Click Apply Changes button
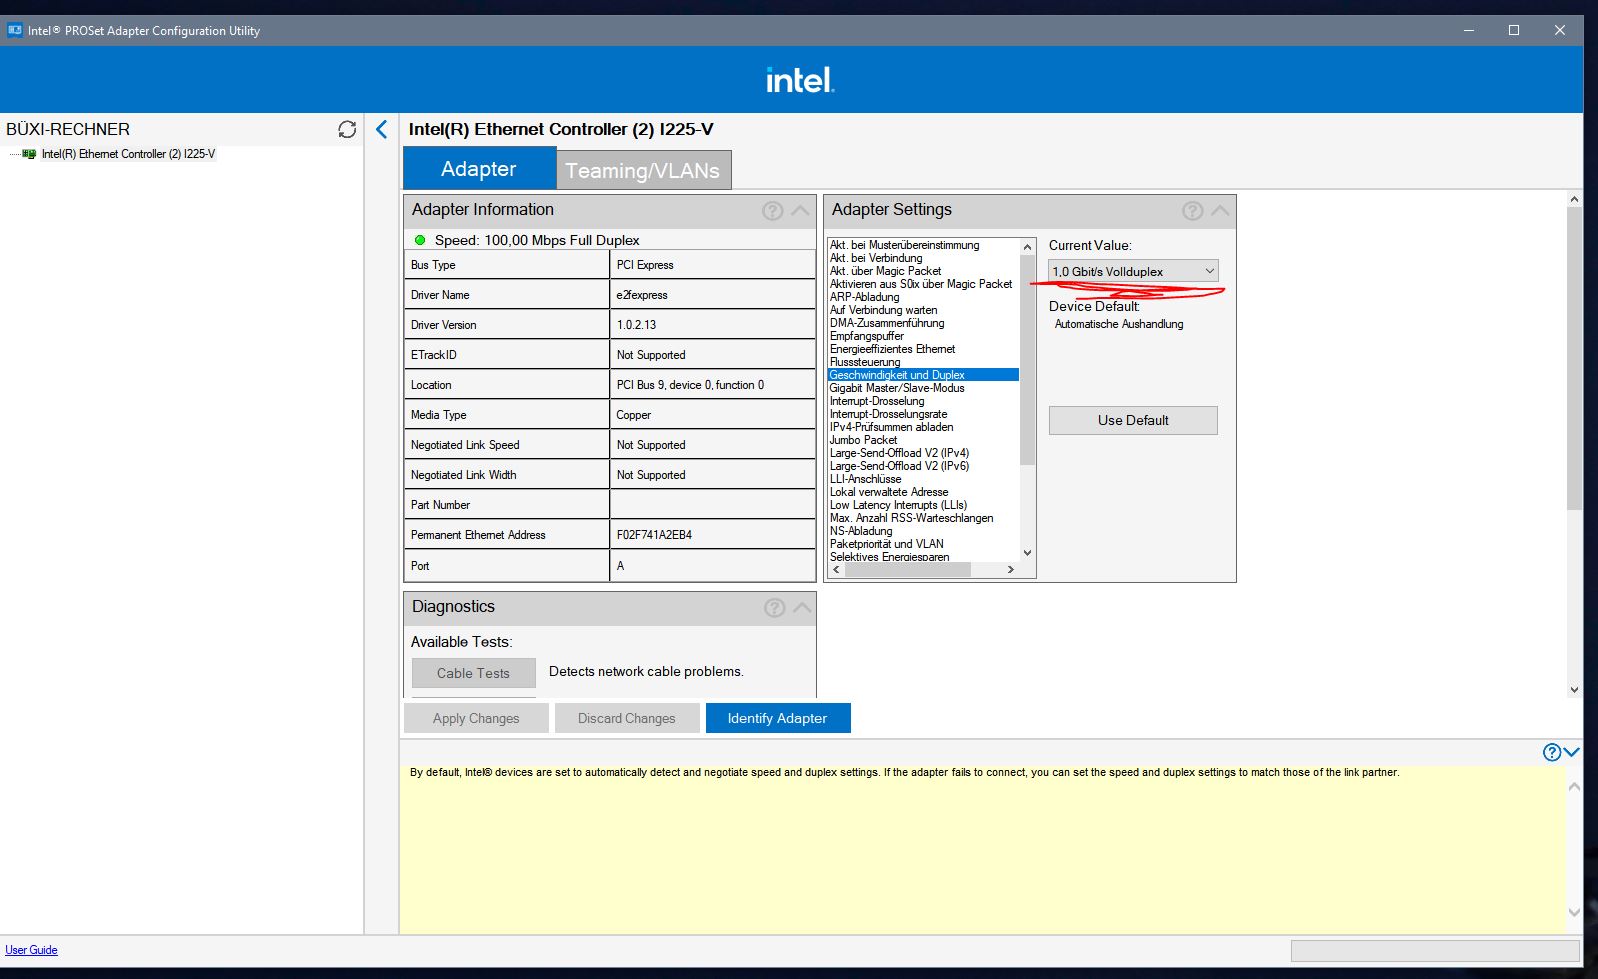The width and height of the screenshot is (1598, 979). [x=476, y=718]
